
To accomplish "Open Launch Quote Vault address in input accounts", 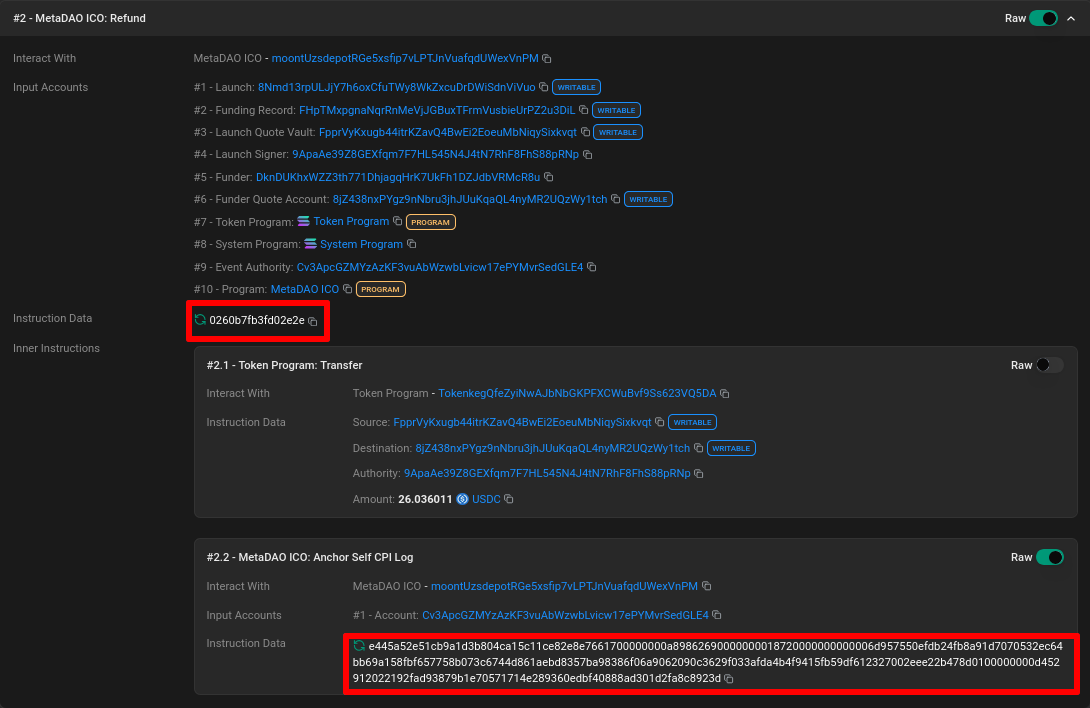I will [x=448, y=132].
